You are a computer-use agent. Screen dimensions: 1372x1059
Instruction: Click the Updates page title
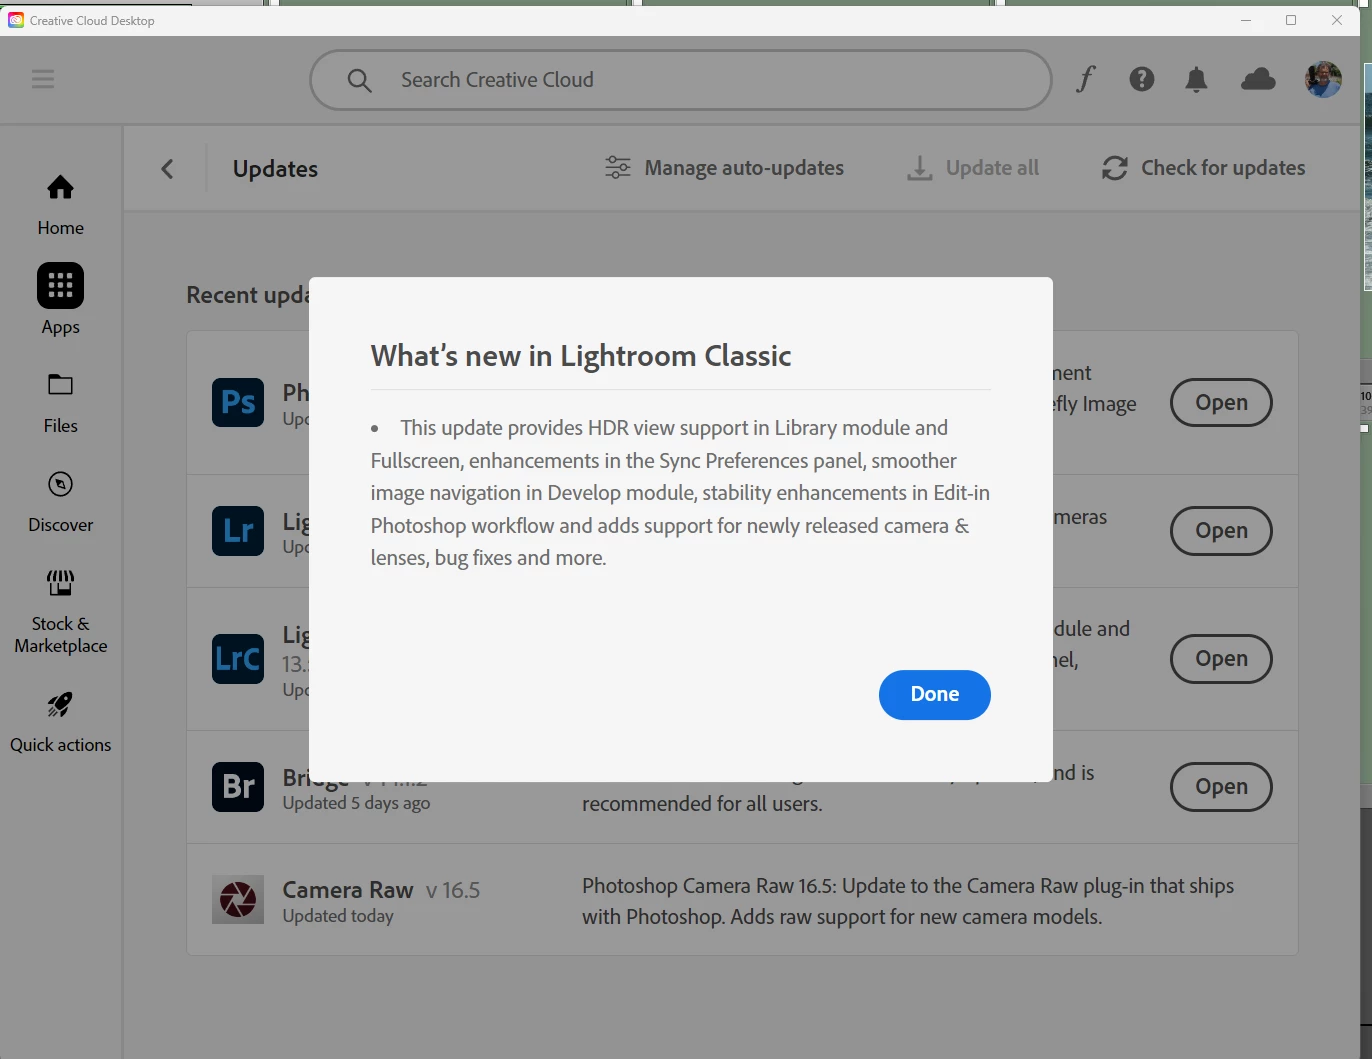[x=275, y=169]
